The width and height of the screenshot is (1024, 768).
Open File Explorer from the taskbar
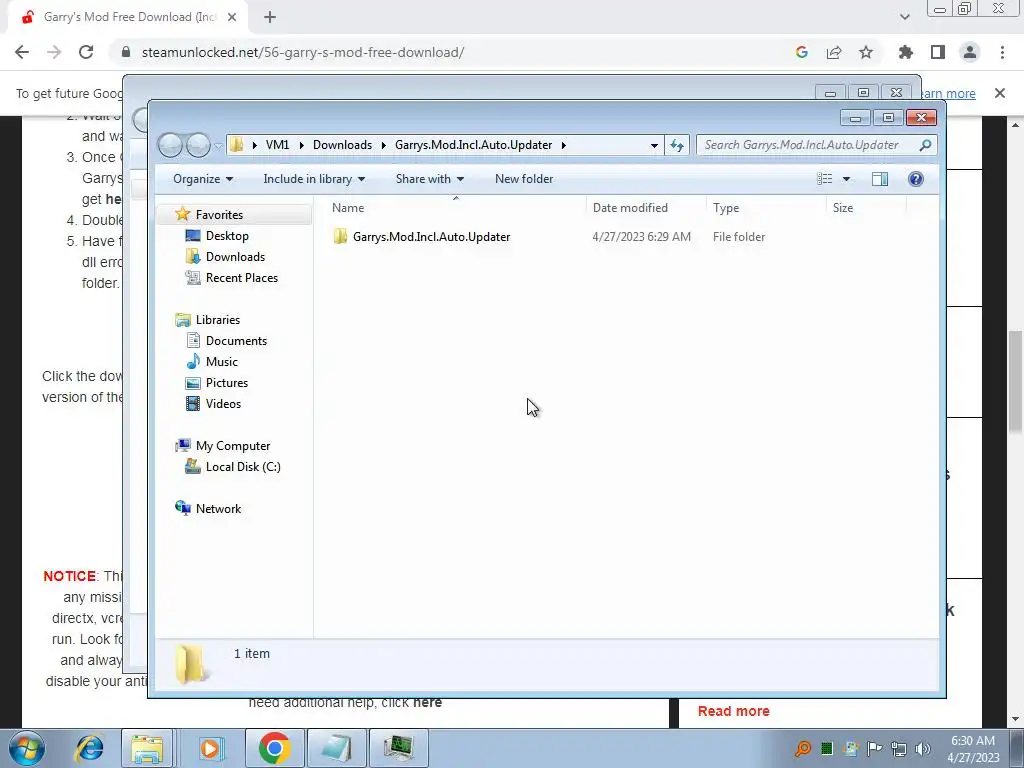pyautogui.click(x=147, y=748)
